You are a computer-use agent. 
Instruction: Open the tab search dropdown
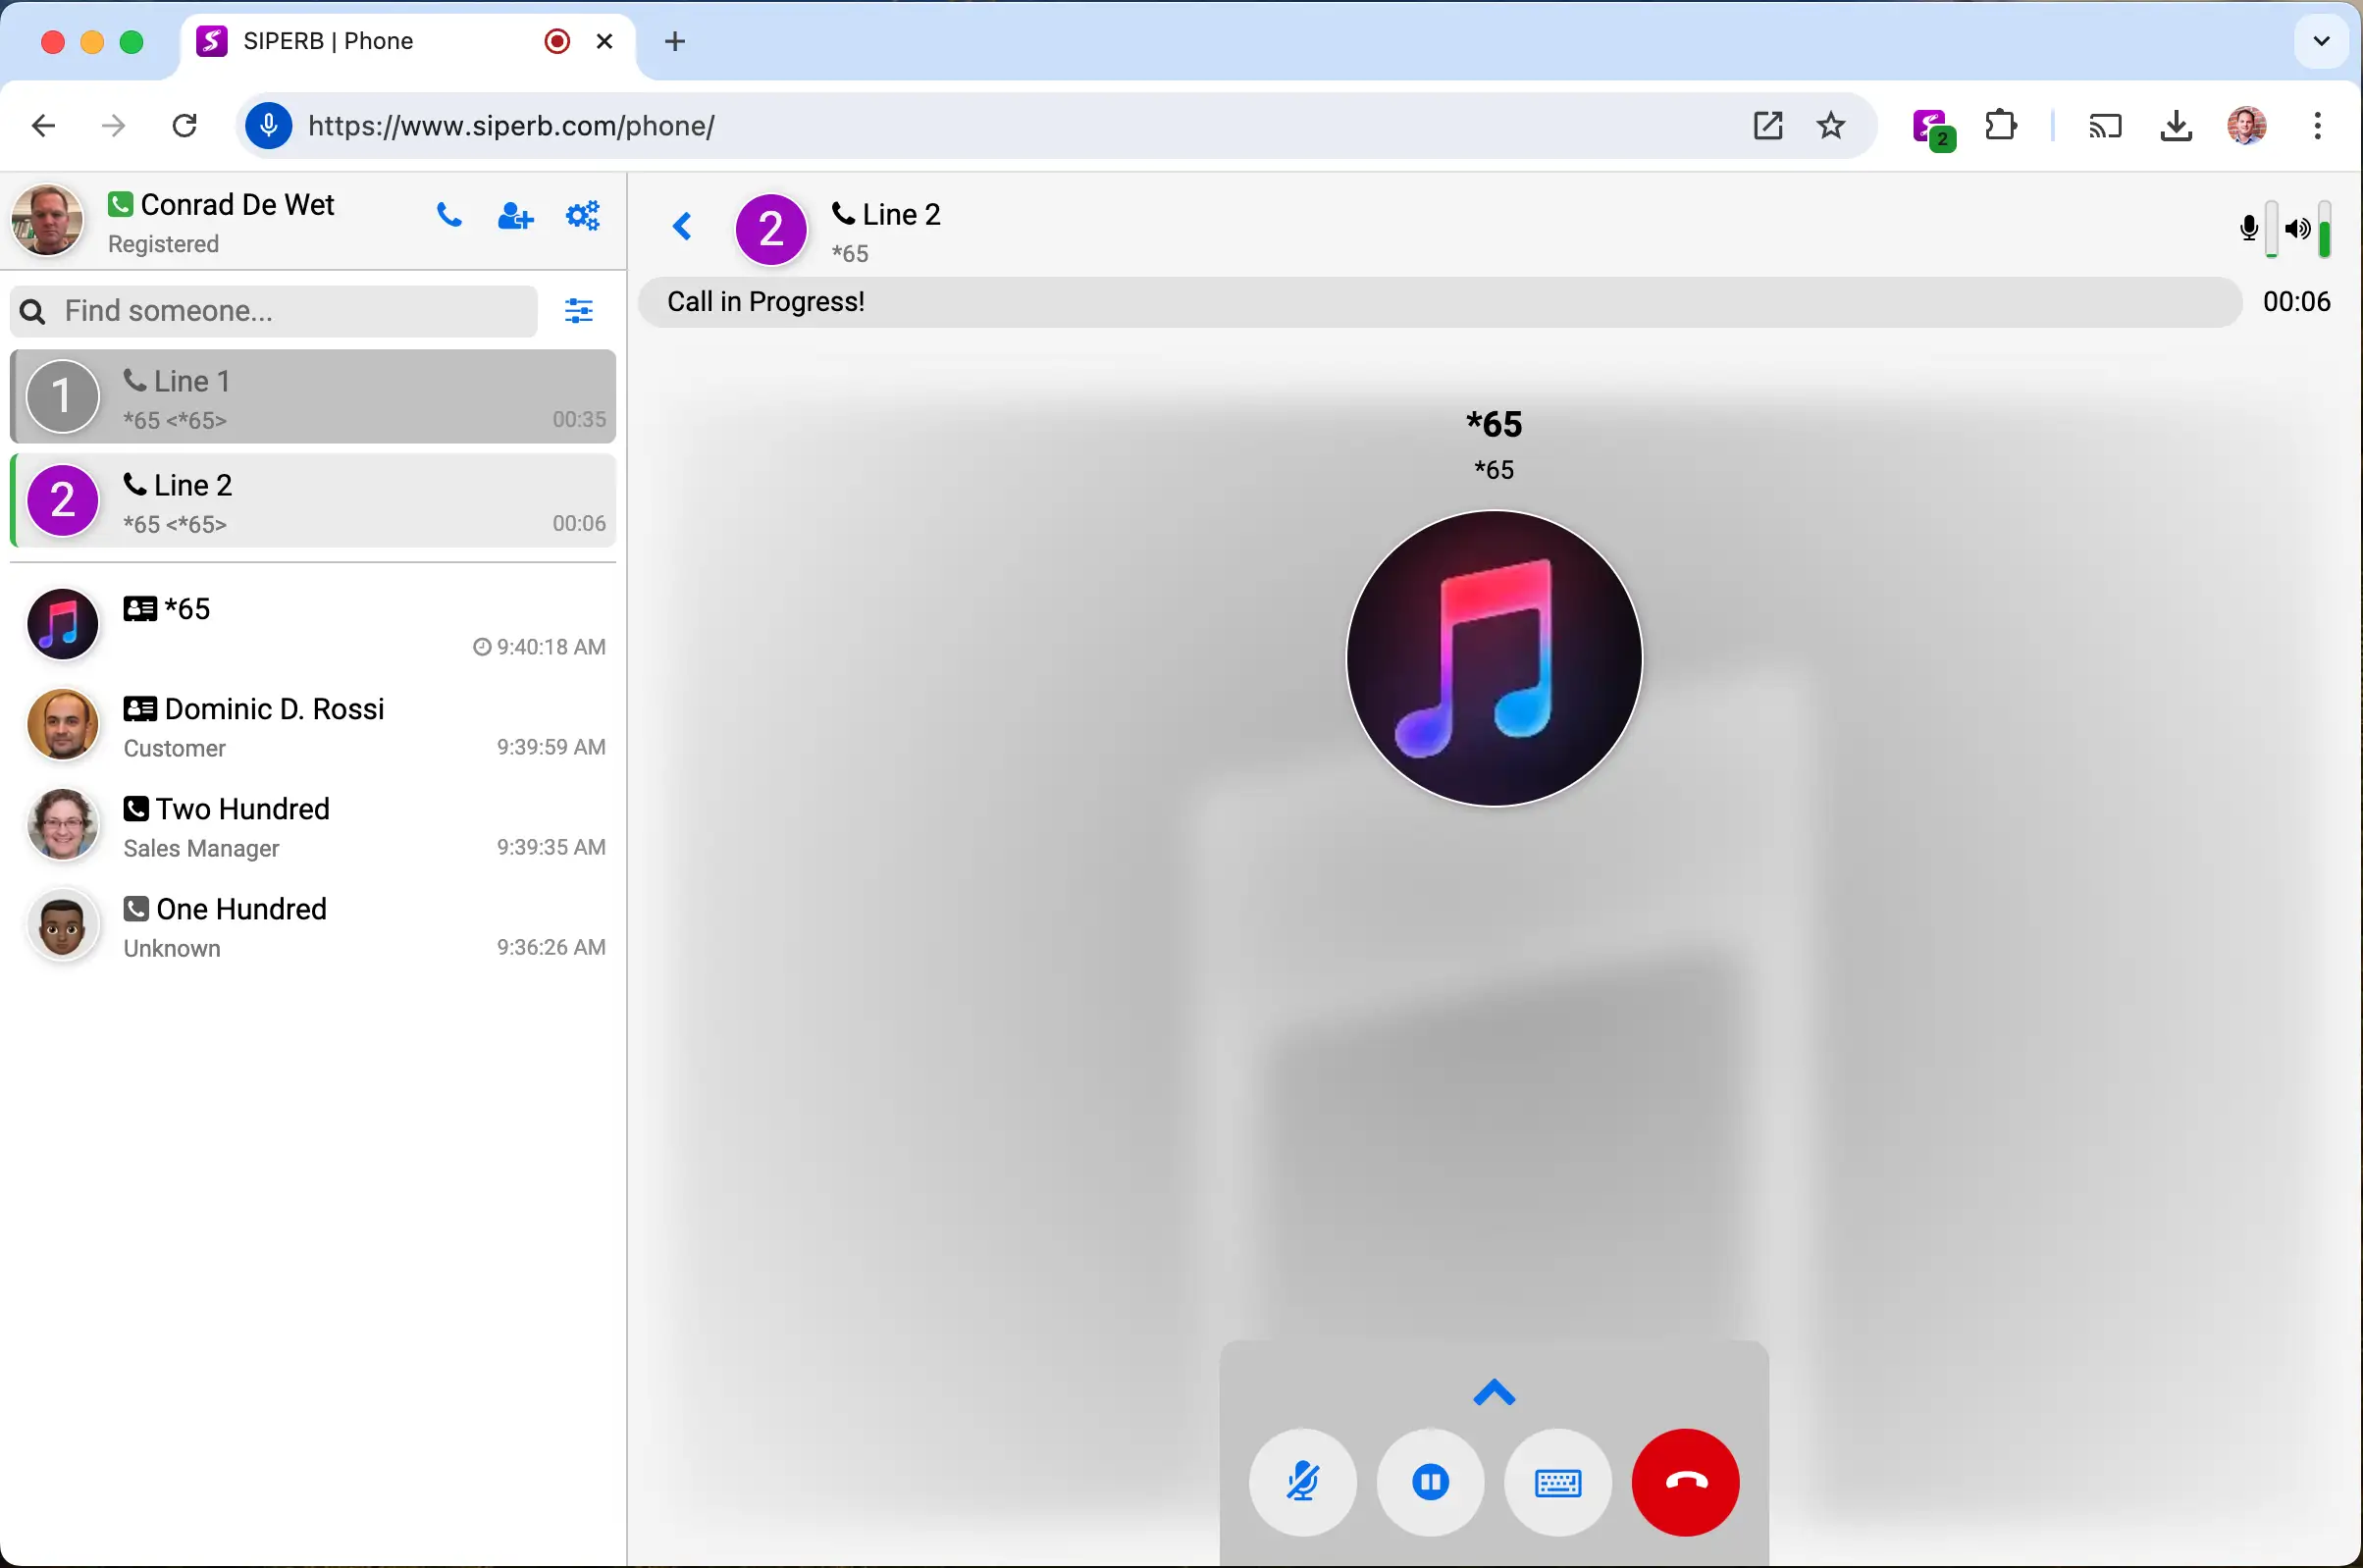coord(2321,41)
